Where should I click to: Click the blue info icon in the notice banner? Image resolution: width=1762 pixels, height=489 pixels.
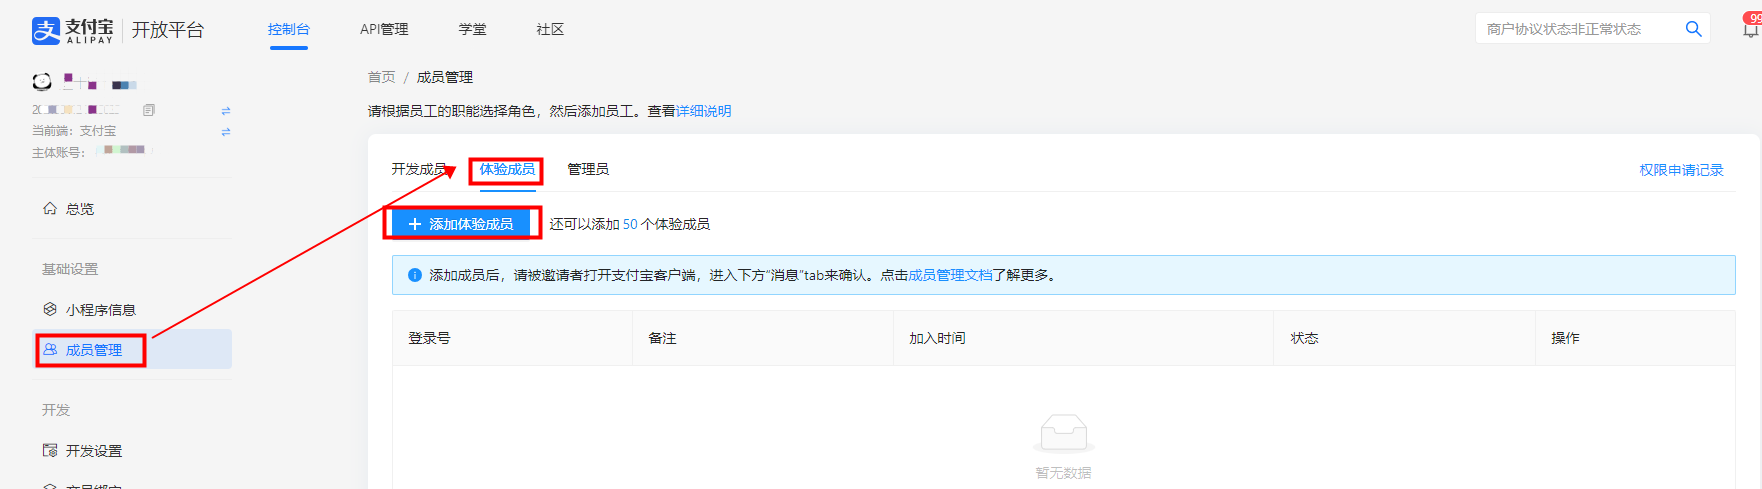tap(415, 275)
